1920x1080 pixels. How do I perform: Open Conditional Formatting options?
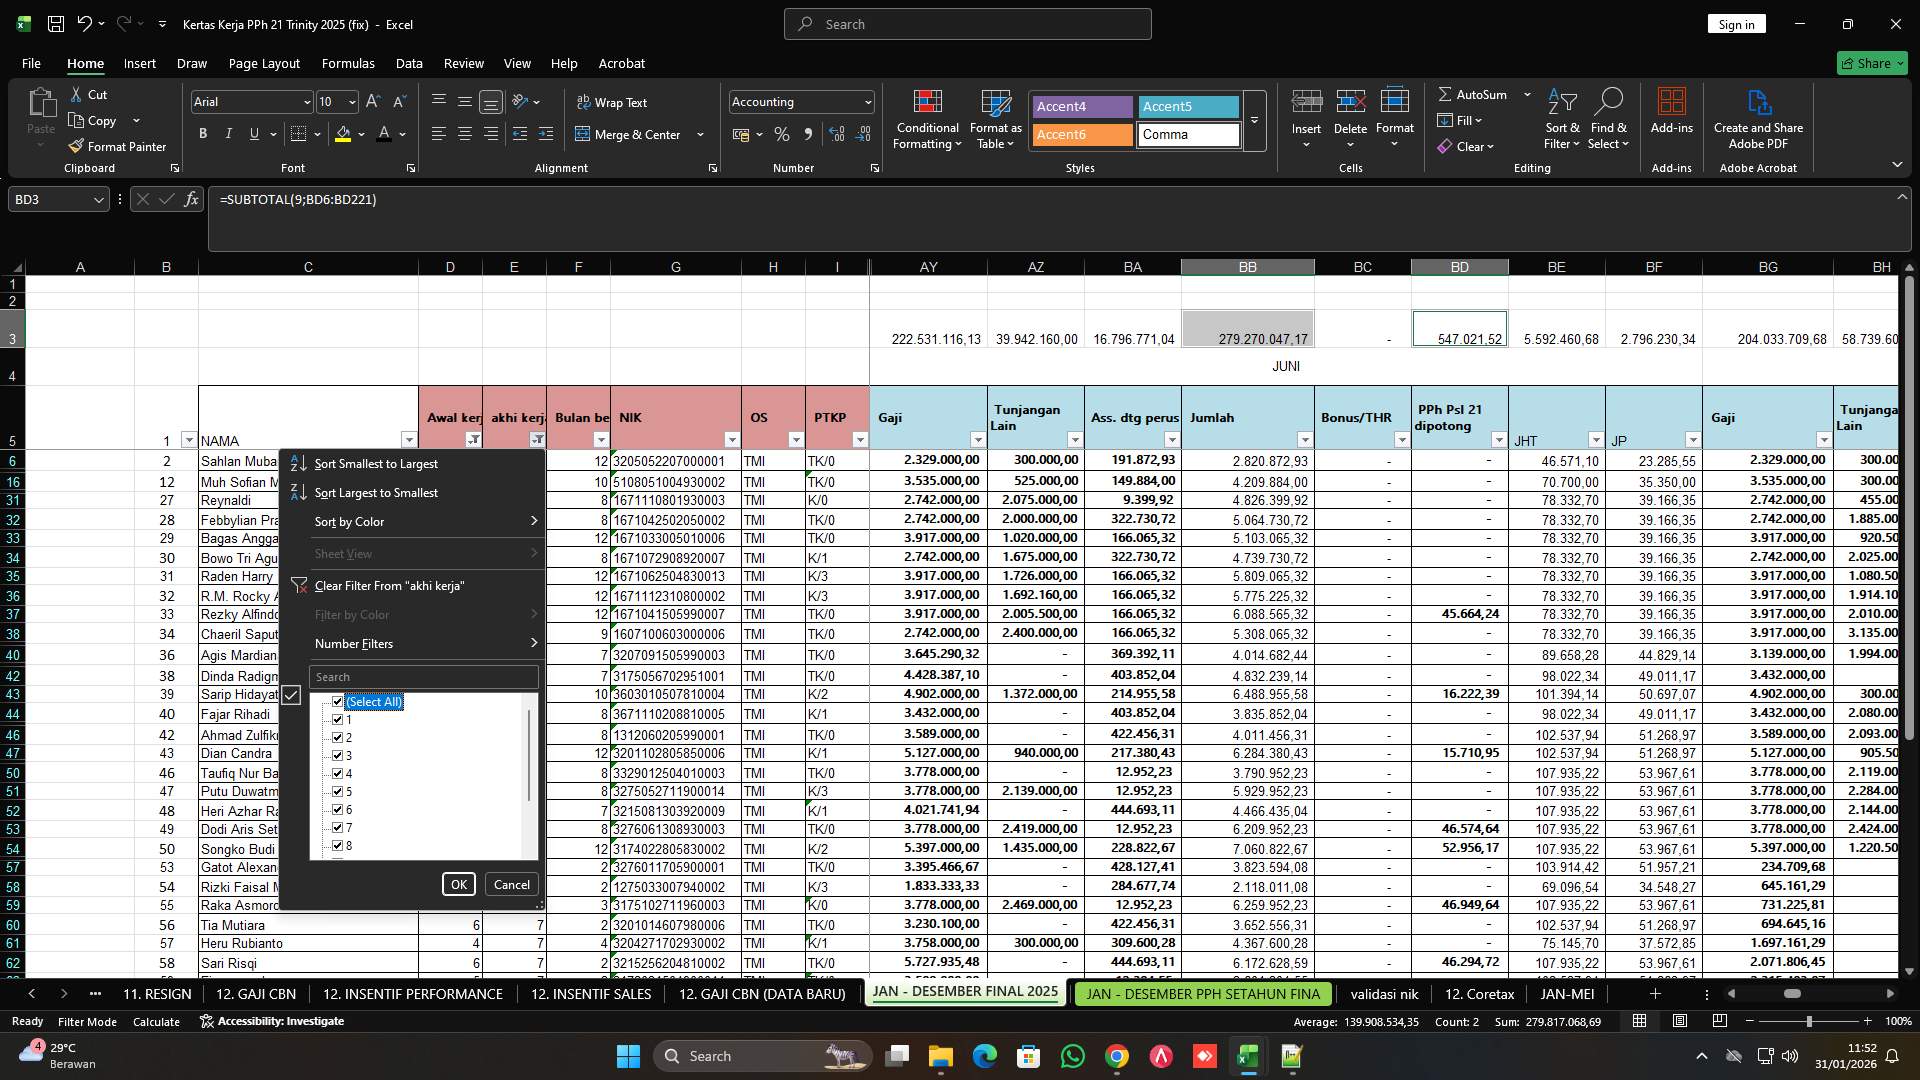(x=927, y=118)
